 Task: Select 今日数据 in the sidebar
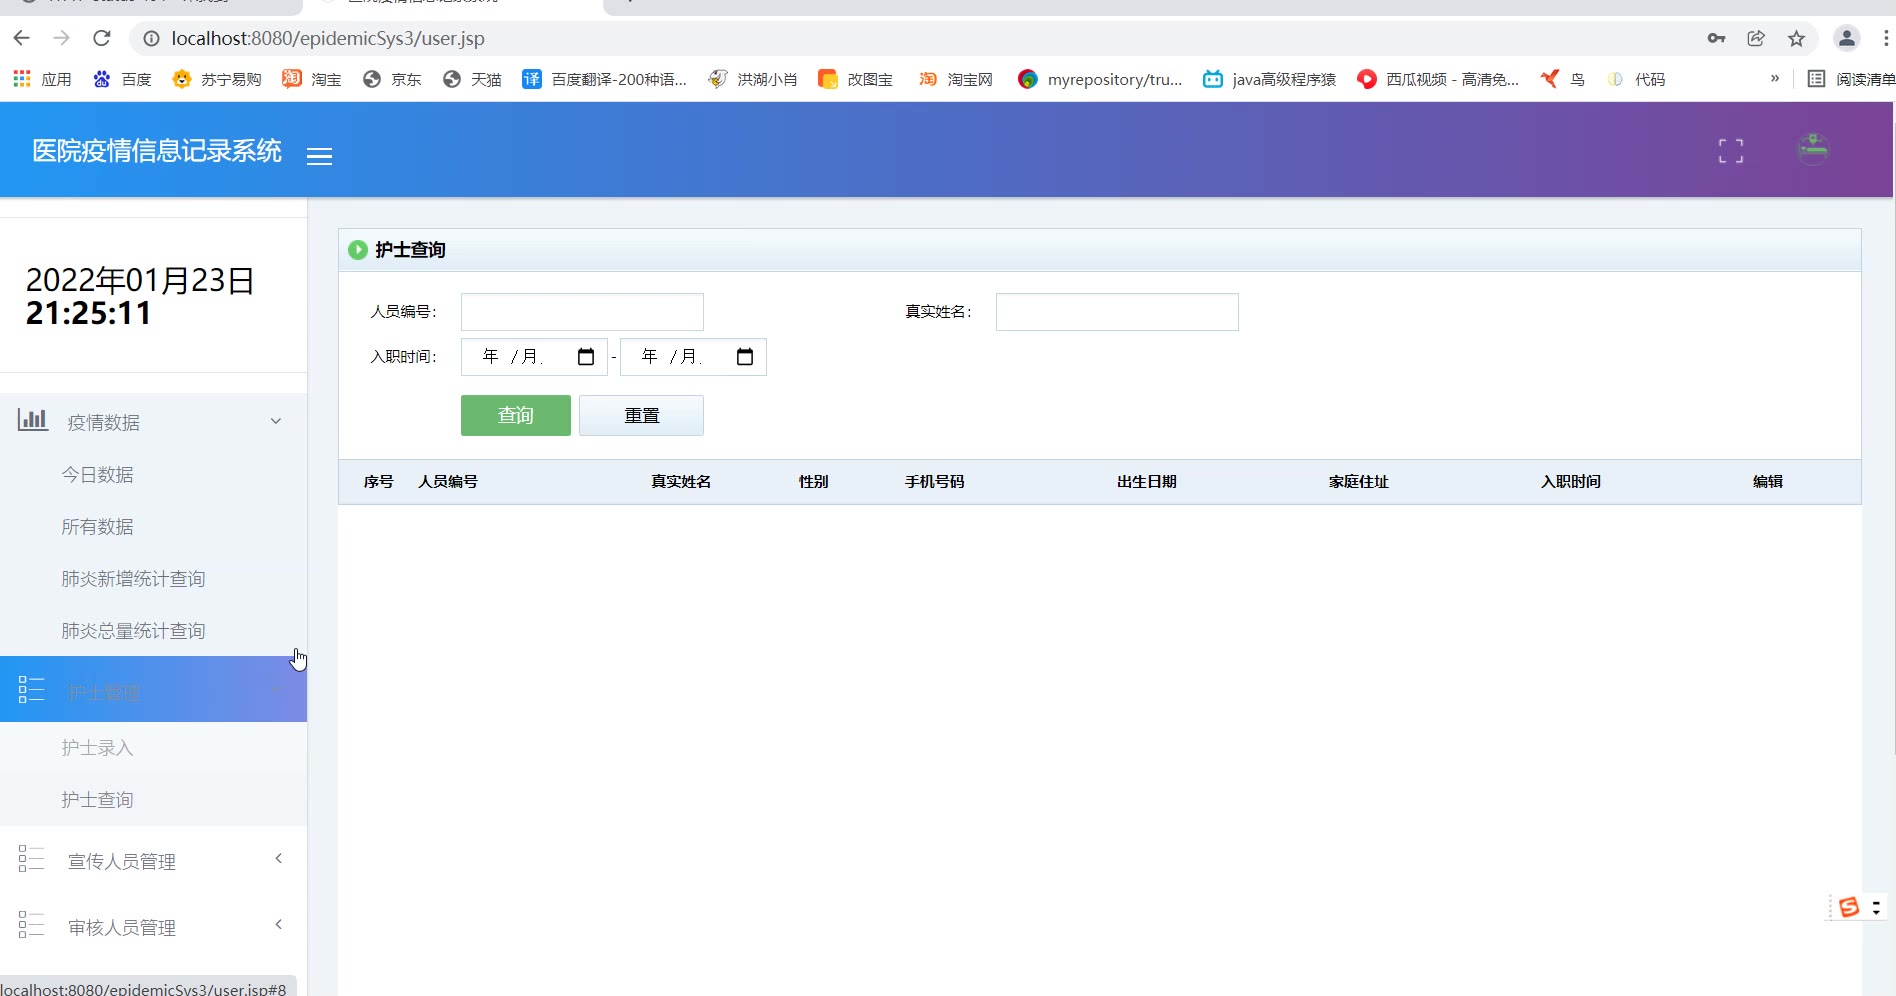tap(97, 475)
